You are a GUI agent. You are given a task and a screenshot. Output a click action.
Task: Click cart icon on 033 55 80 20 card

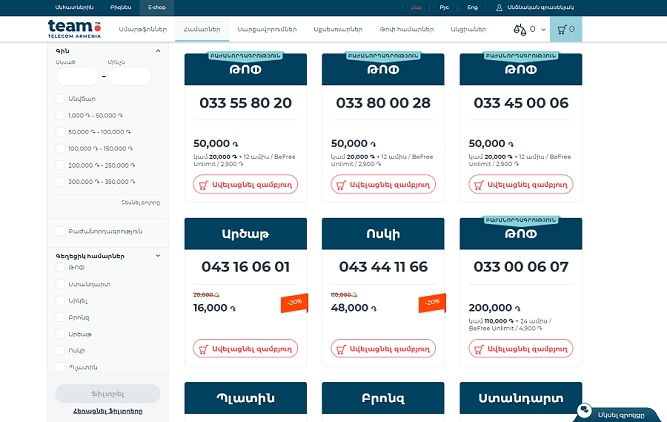(204, 184)
